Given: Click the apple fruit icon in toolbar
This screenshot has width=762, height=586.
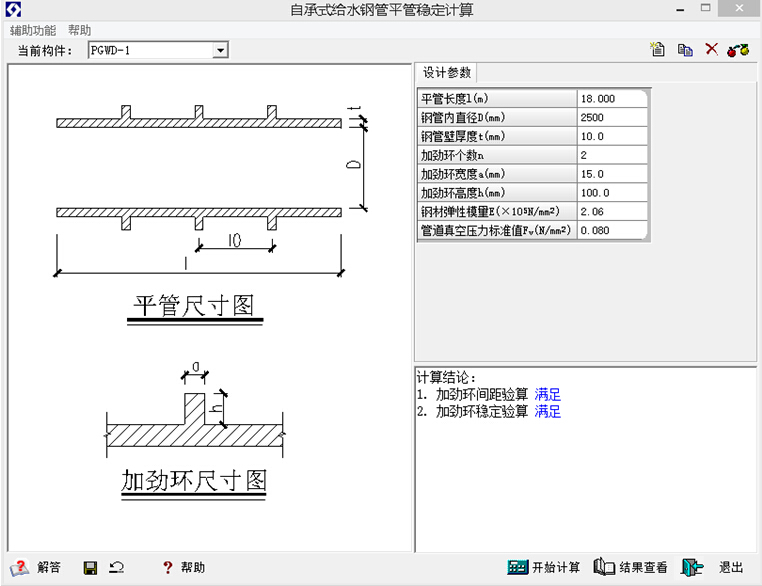Looking at the screenshot, I should [738, 50].
